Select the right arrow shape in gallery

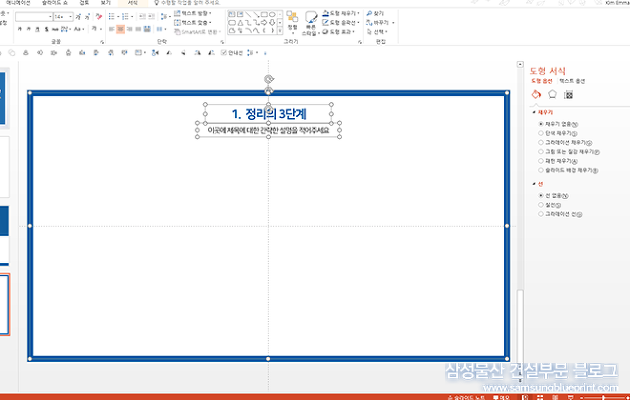(264, 22)
